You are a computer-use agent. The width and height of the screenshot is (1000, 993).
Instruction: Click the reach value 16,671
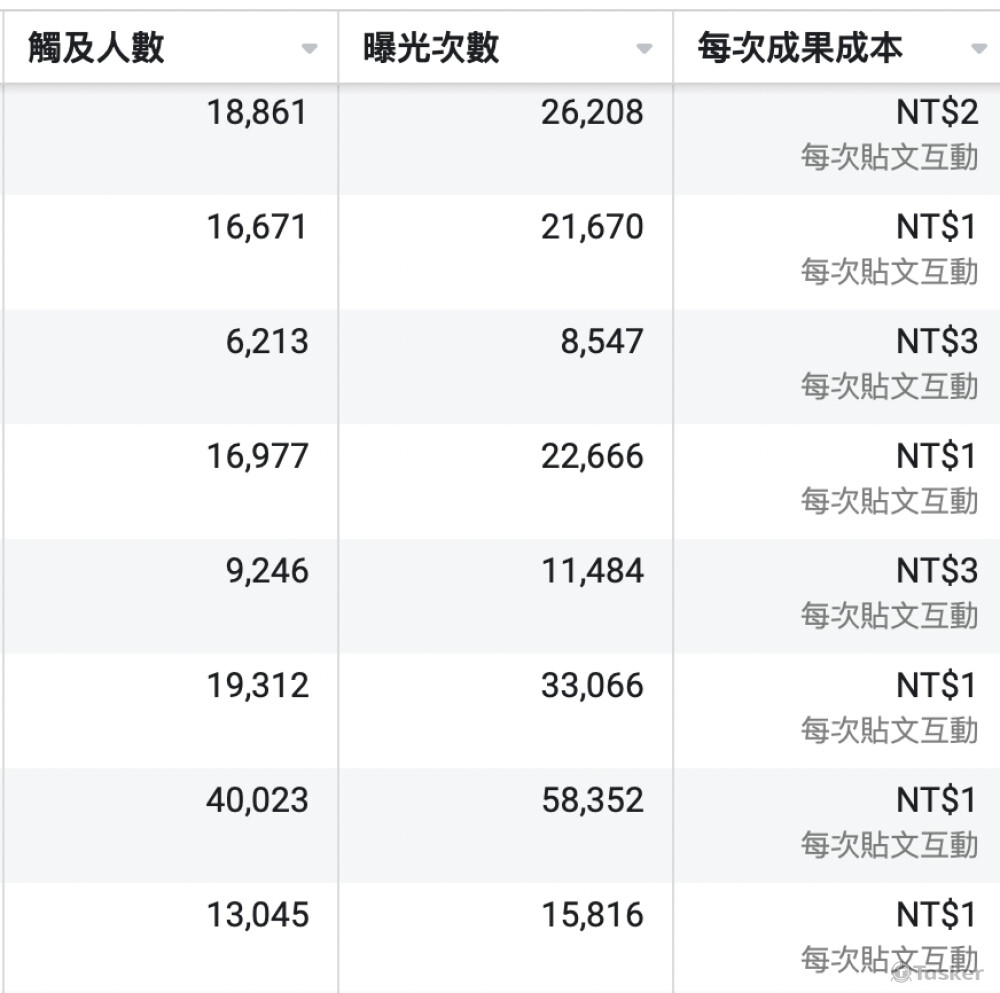pos(257,227)
